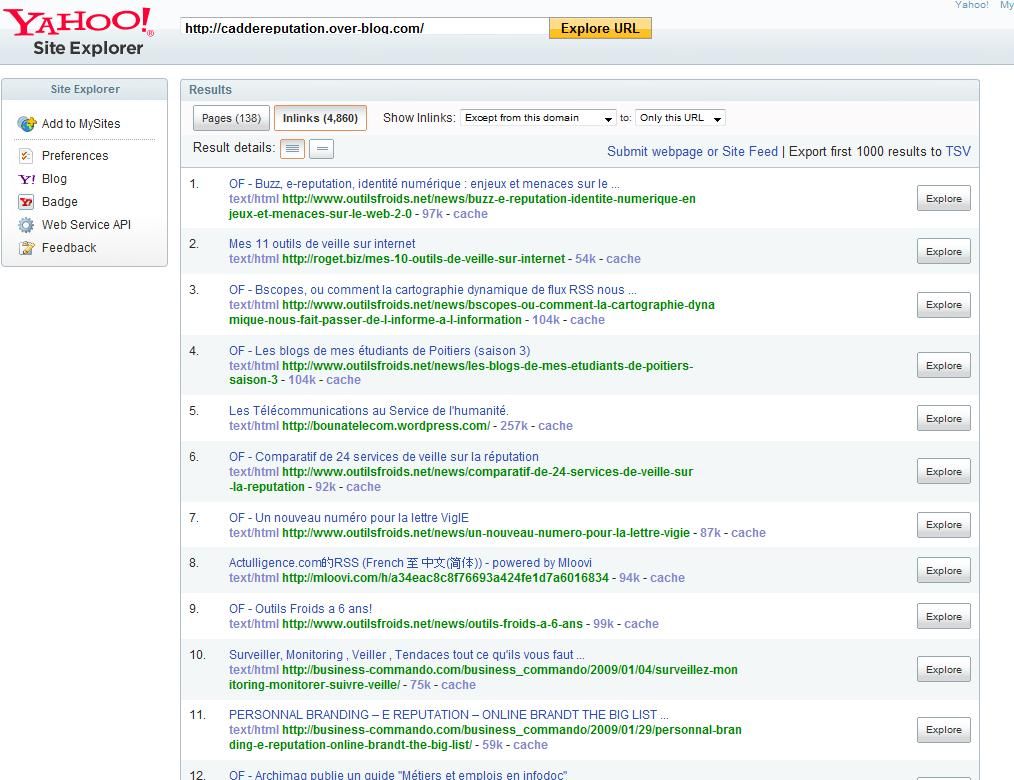Click the Preferences checklist icon

click(26, 156)
